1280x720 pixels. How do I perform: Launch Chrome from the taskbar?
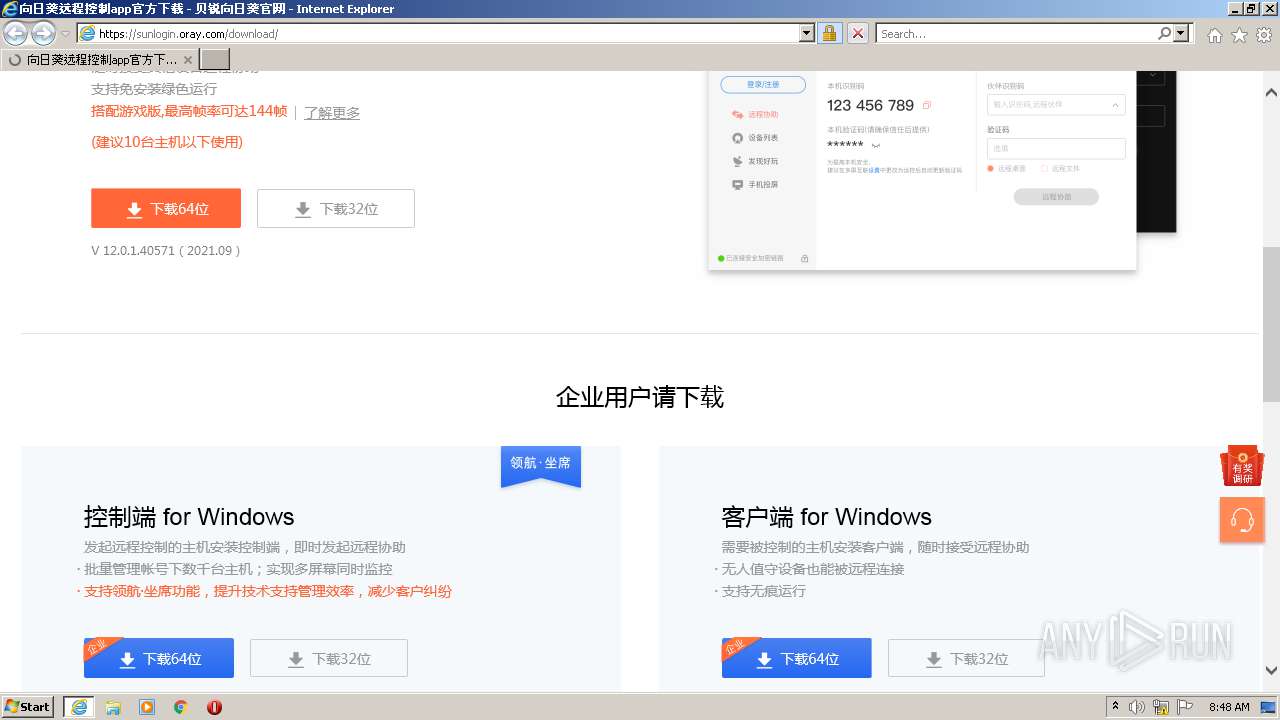click(x=180, y=707)
